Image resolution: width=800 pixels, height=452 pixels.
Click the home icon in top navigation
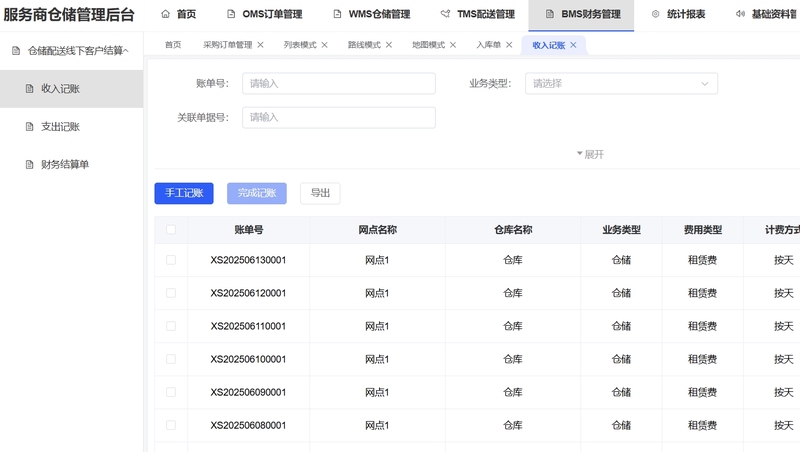[x=165, y=14]
